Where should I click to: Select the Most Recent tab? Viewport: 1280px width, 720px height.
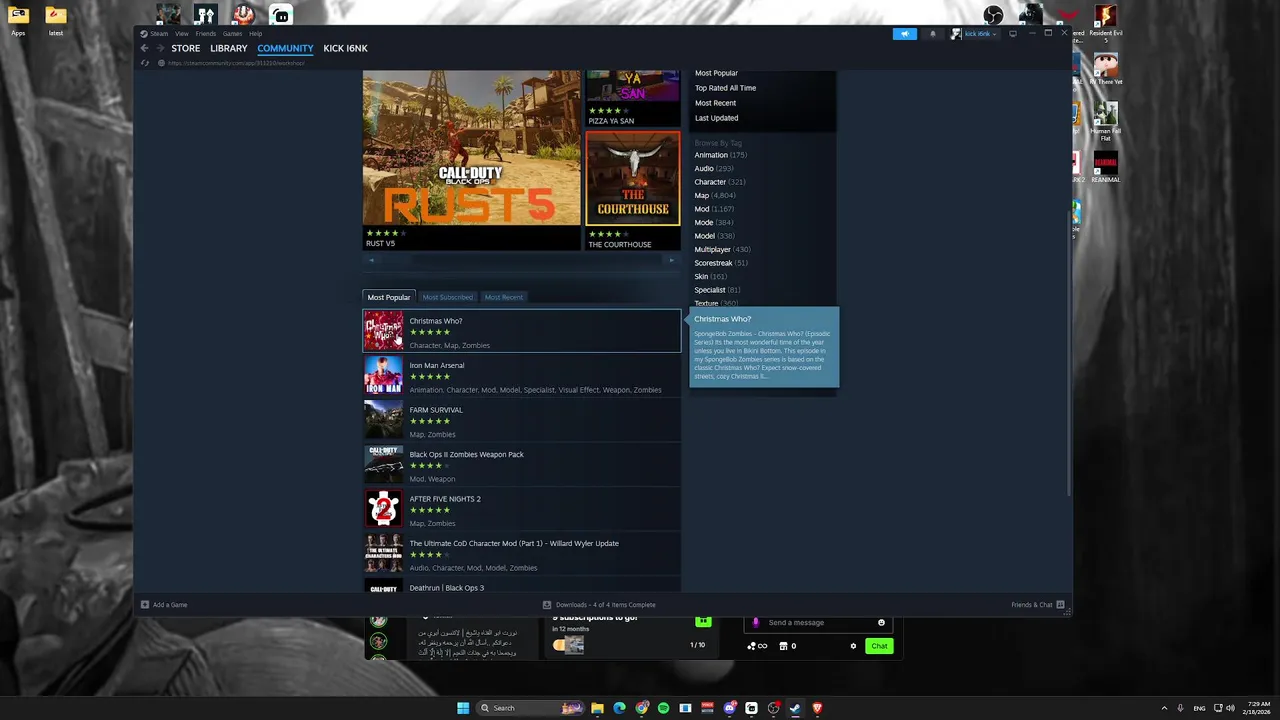pyautogui.click(x=503, y=297)
